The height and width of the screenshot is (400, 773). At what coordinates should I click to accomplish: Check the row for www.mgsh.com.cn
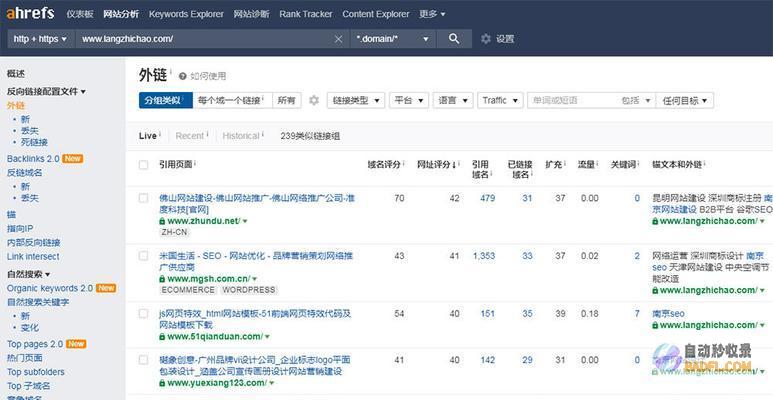143,256
